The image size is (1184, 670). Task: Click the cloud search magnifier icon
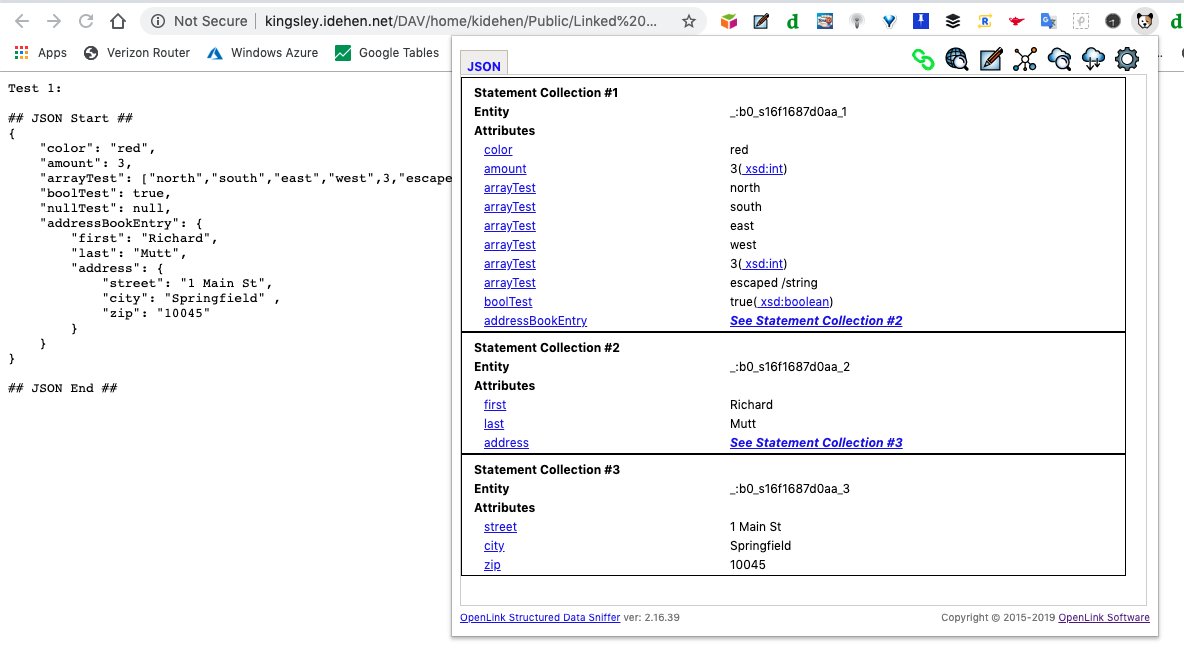(1059, 59)
